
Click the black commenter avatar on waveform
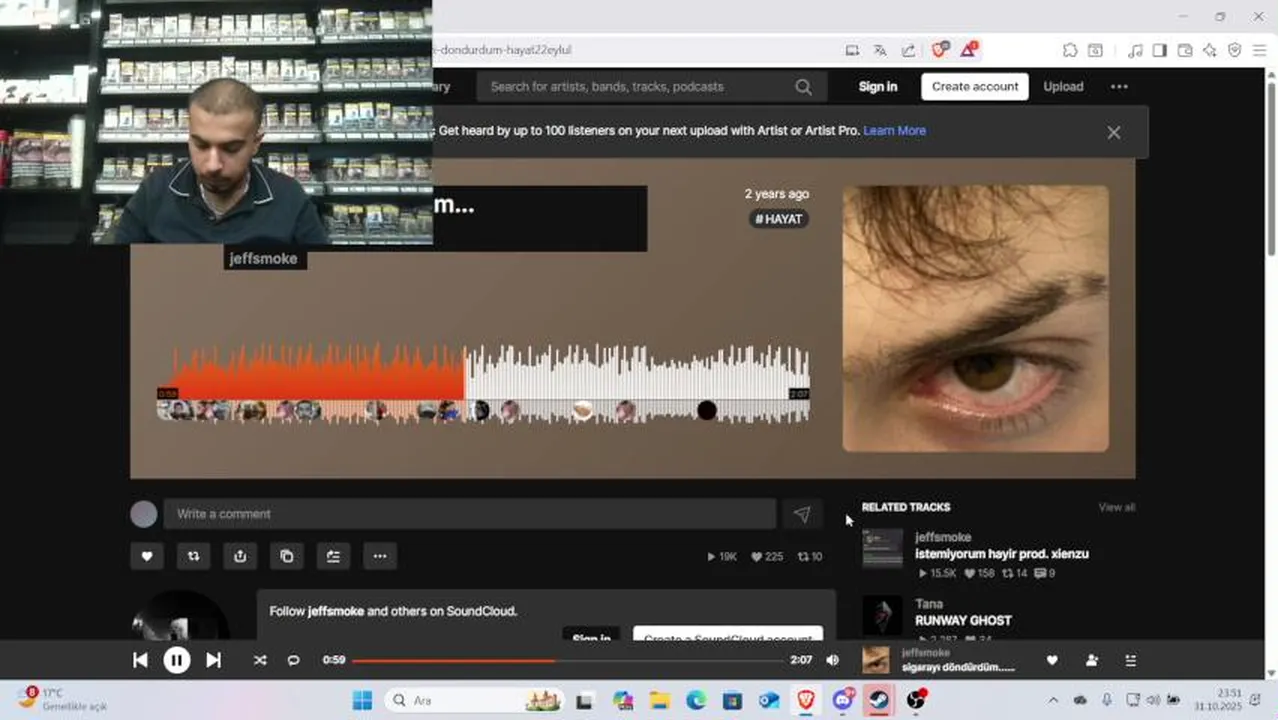tap(707, 410)
